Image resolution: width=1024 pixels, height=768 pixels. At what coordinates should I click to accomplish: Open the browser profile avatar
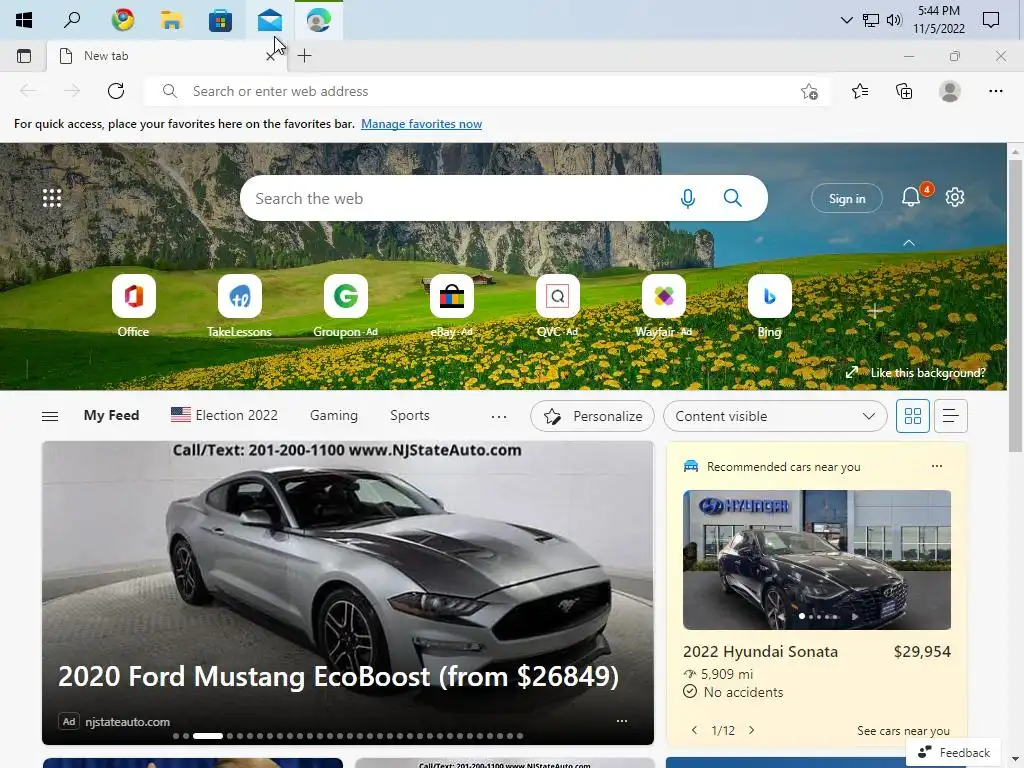(x=950, y=91)
